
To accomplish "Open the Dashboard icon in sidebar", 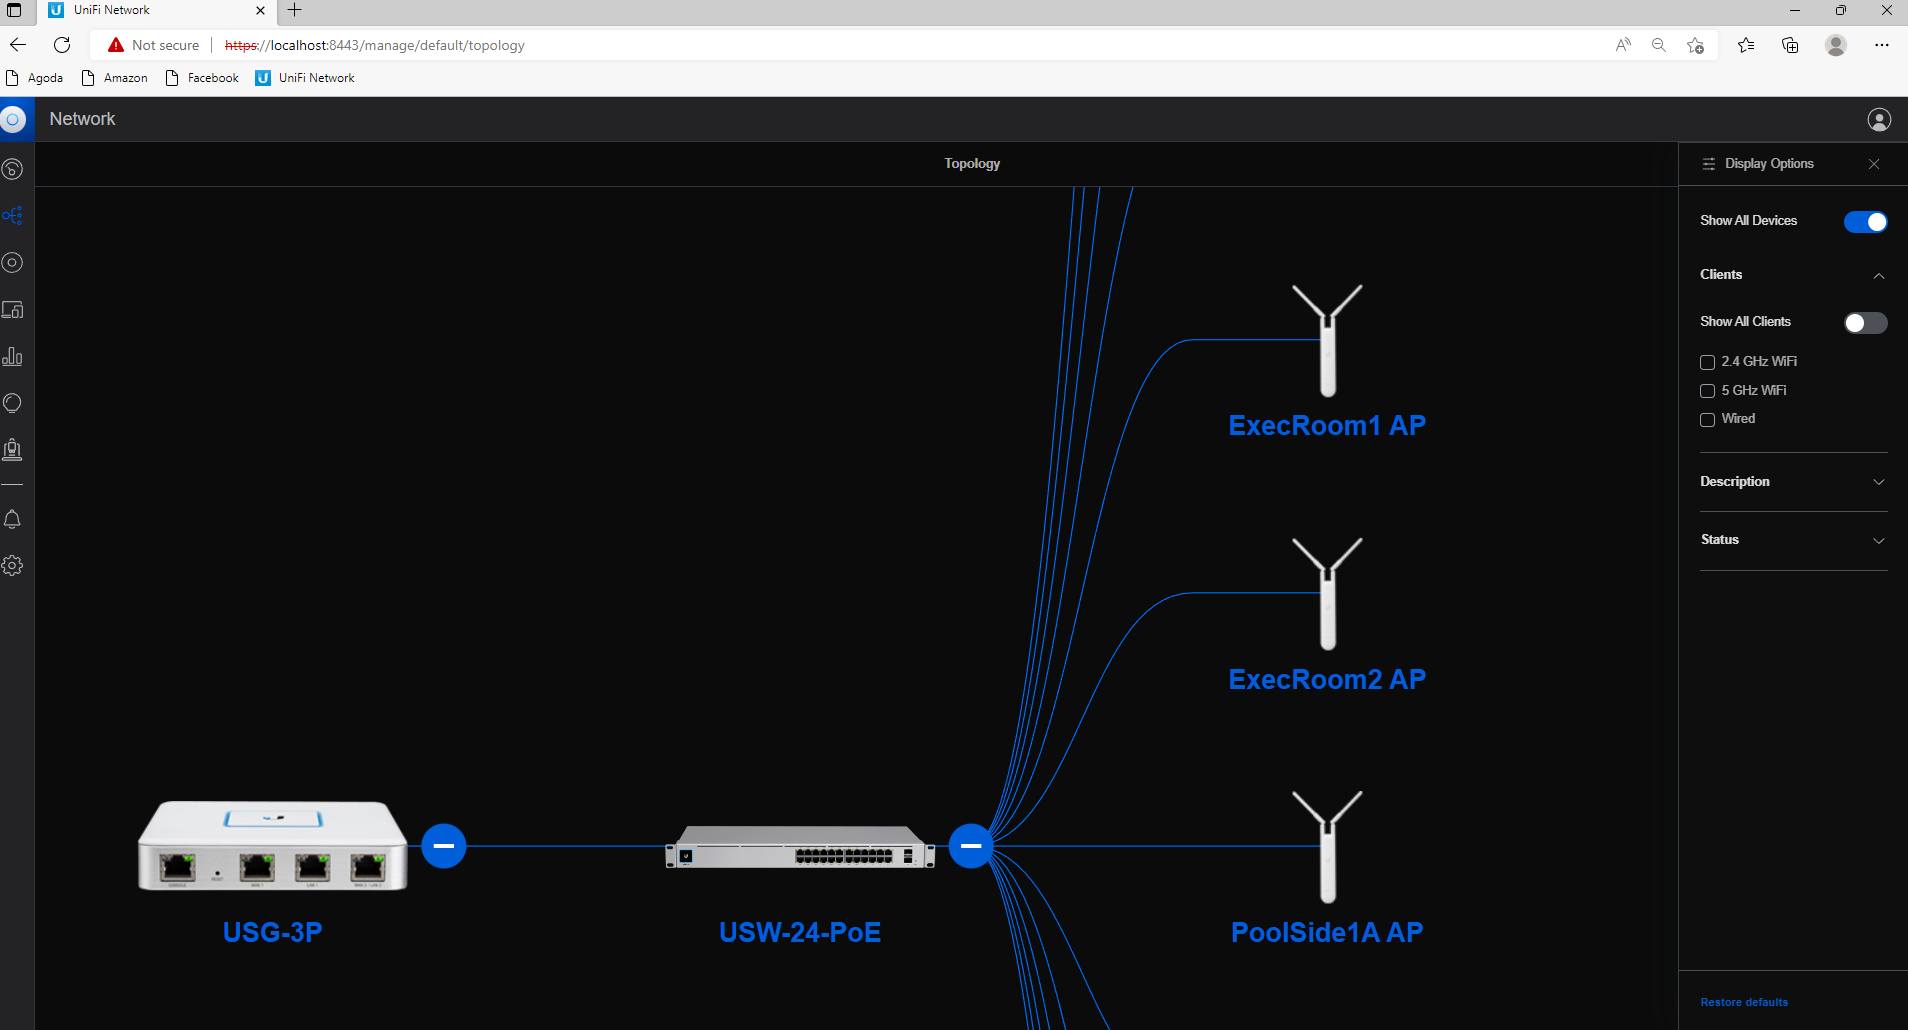I will pyautogui.click(x=12, y=169).
